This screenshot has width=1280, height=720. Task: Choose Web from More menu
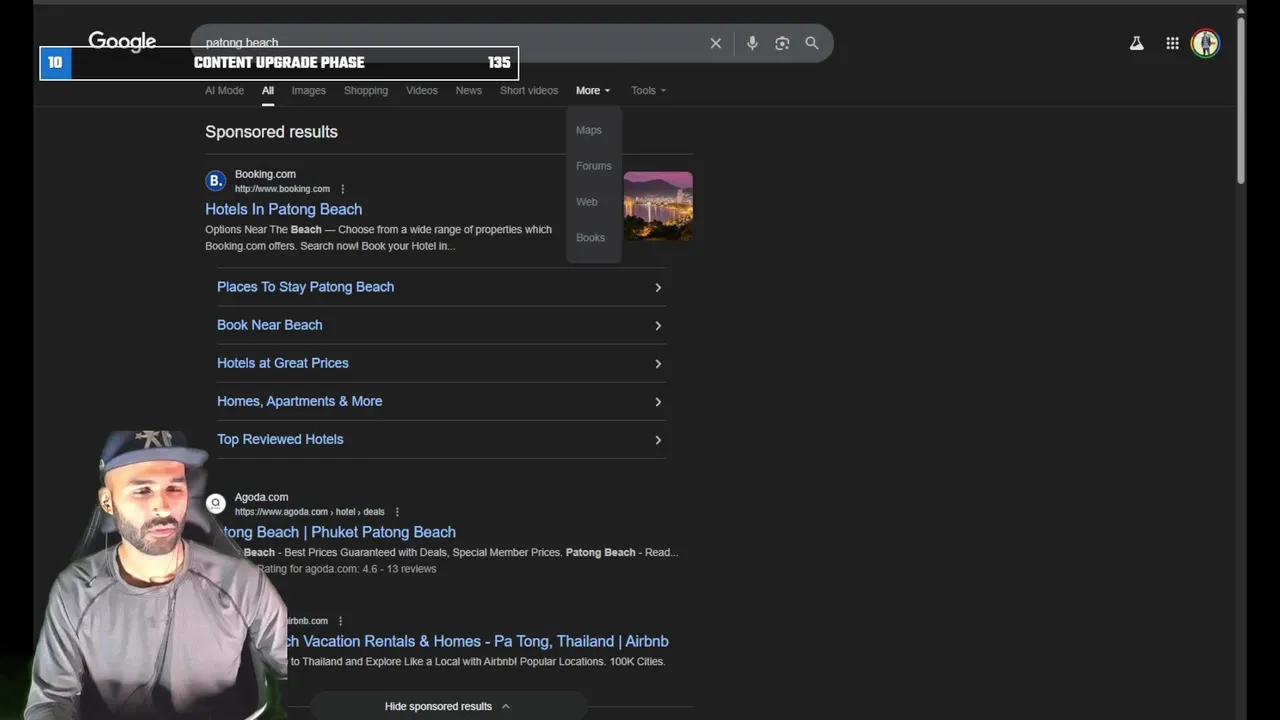(587, 202)
